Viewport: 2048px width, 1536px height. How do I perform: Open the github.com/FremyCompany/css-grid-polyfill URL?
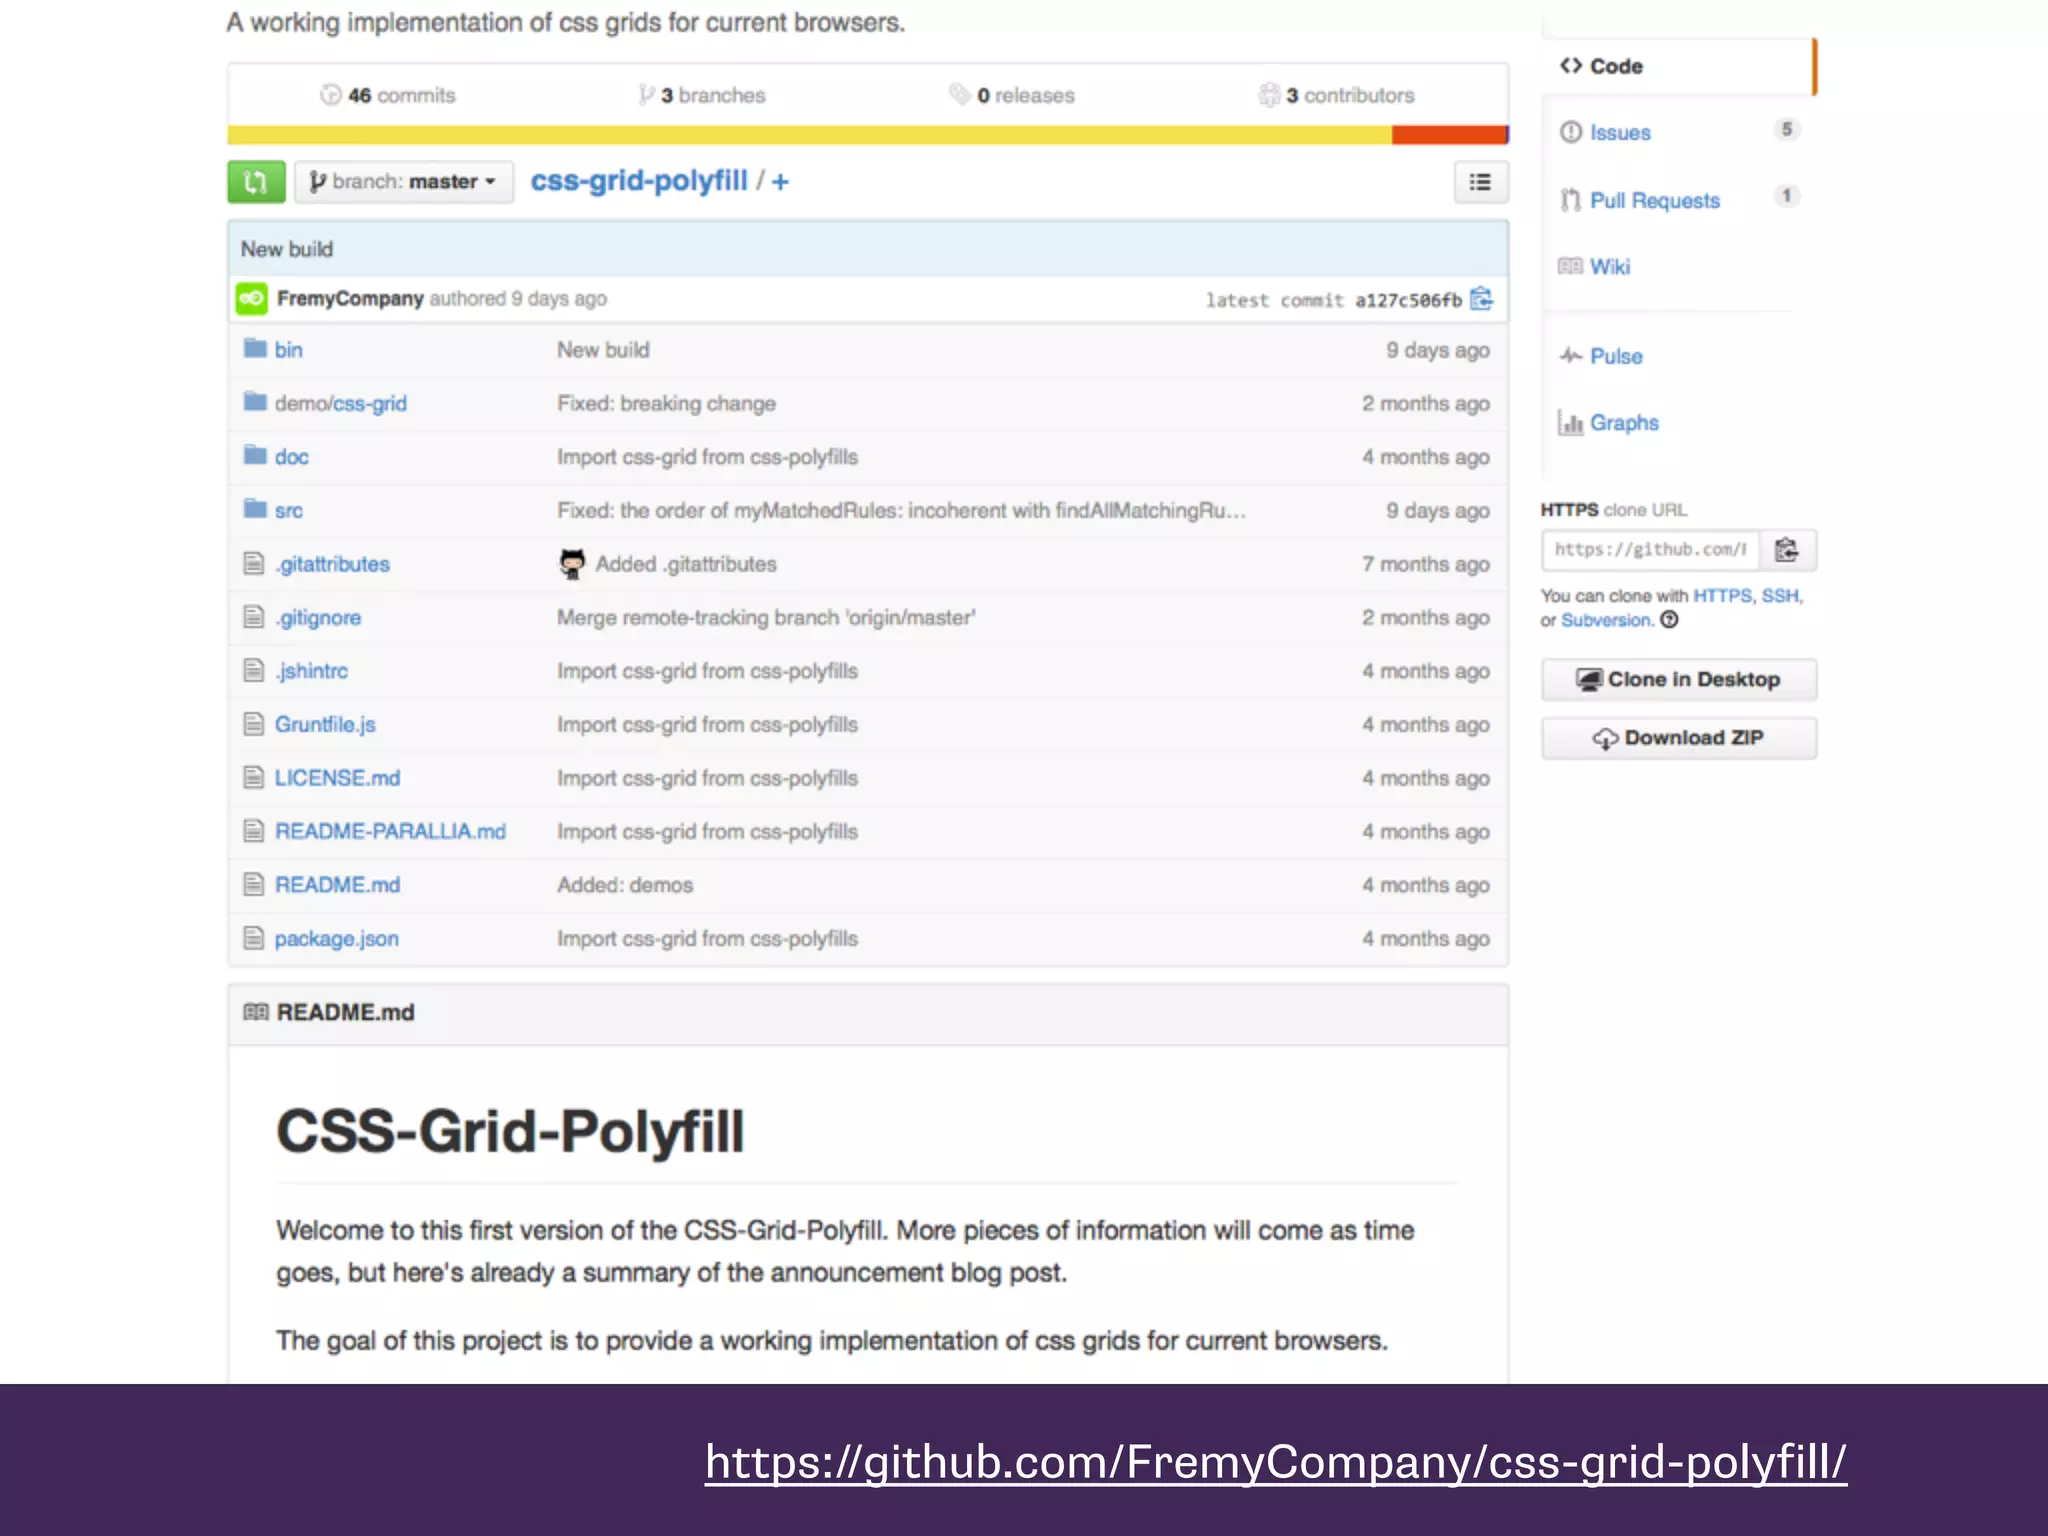pyautogui.click(x=1275, y=1463)
